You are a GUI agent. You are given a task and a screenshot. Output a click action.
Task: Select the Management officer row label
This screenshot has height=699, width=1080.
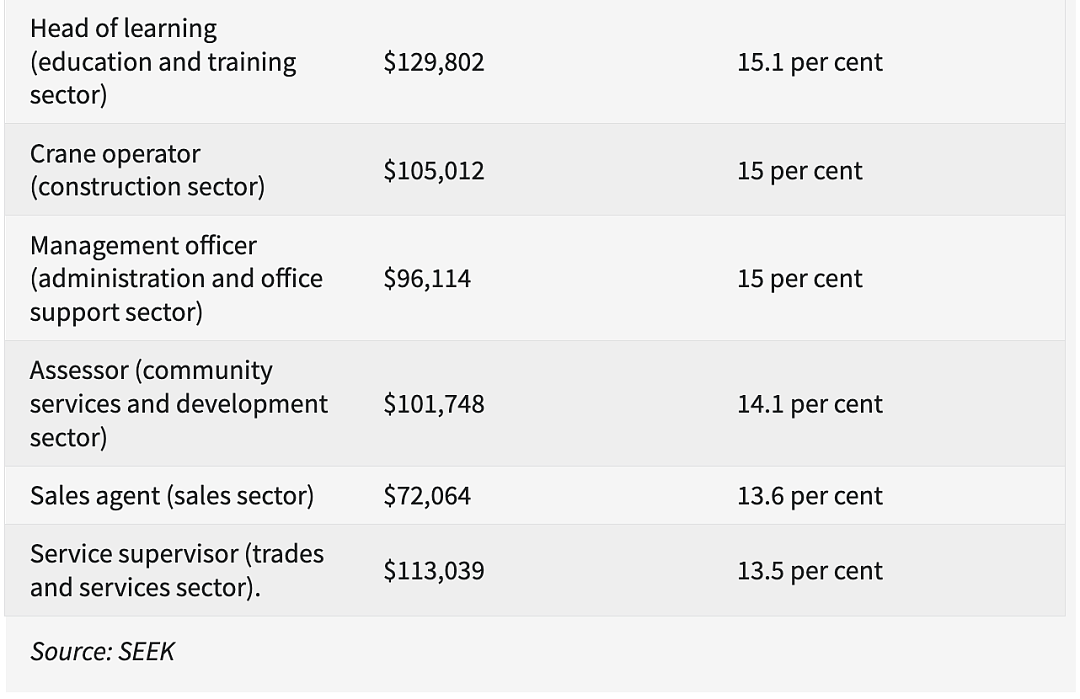click(176, 278)
